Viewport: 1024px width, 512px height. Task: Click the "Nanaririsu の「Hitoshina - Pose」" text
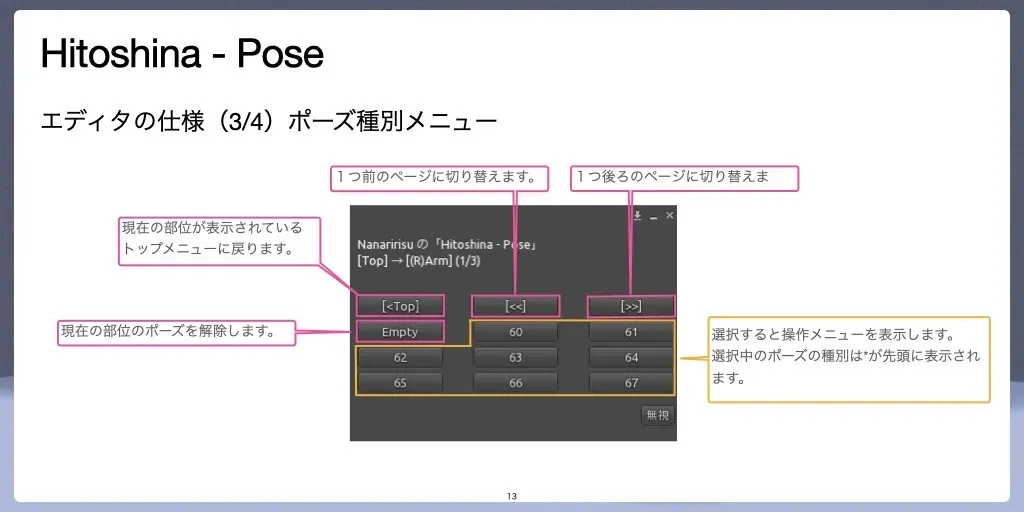point(447,245)
